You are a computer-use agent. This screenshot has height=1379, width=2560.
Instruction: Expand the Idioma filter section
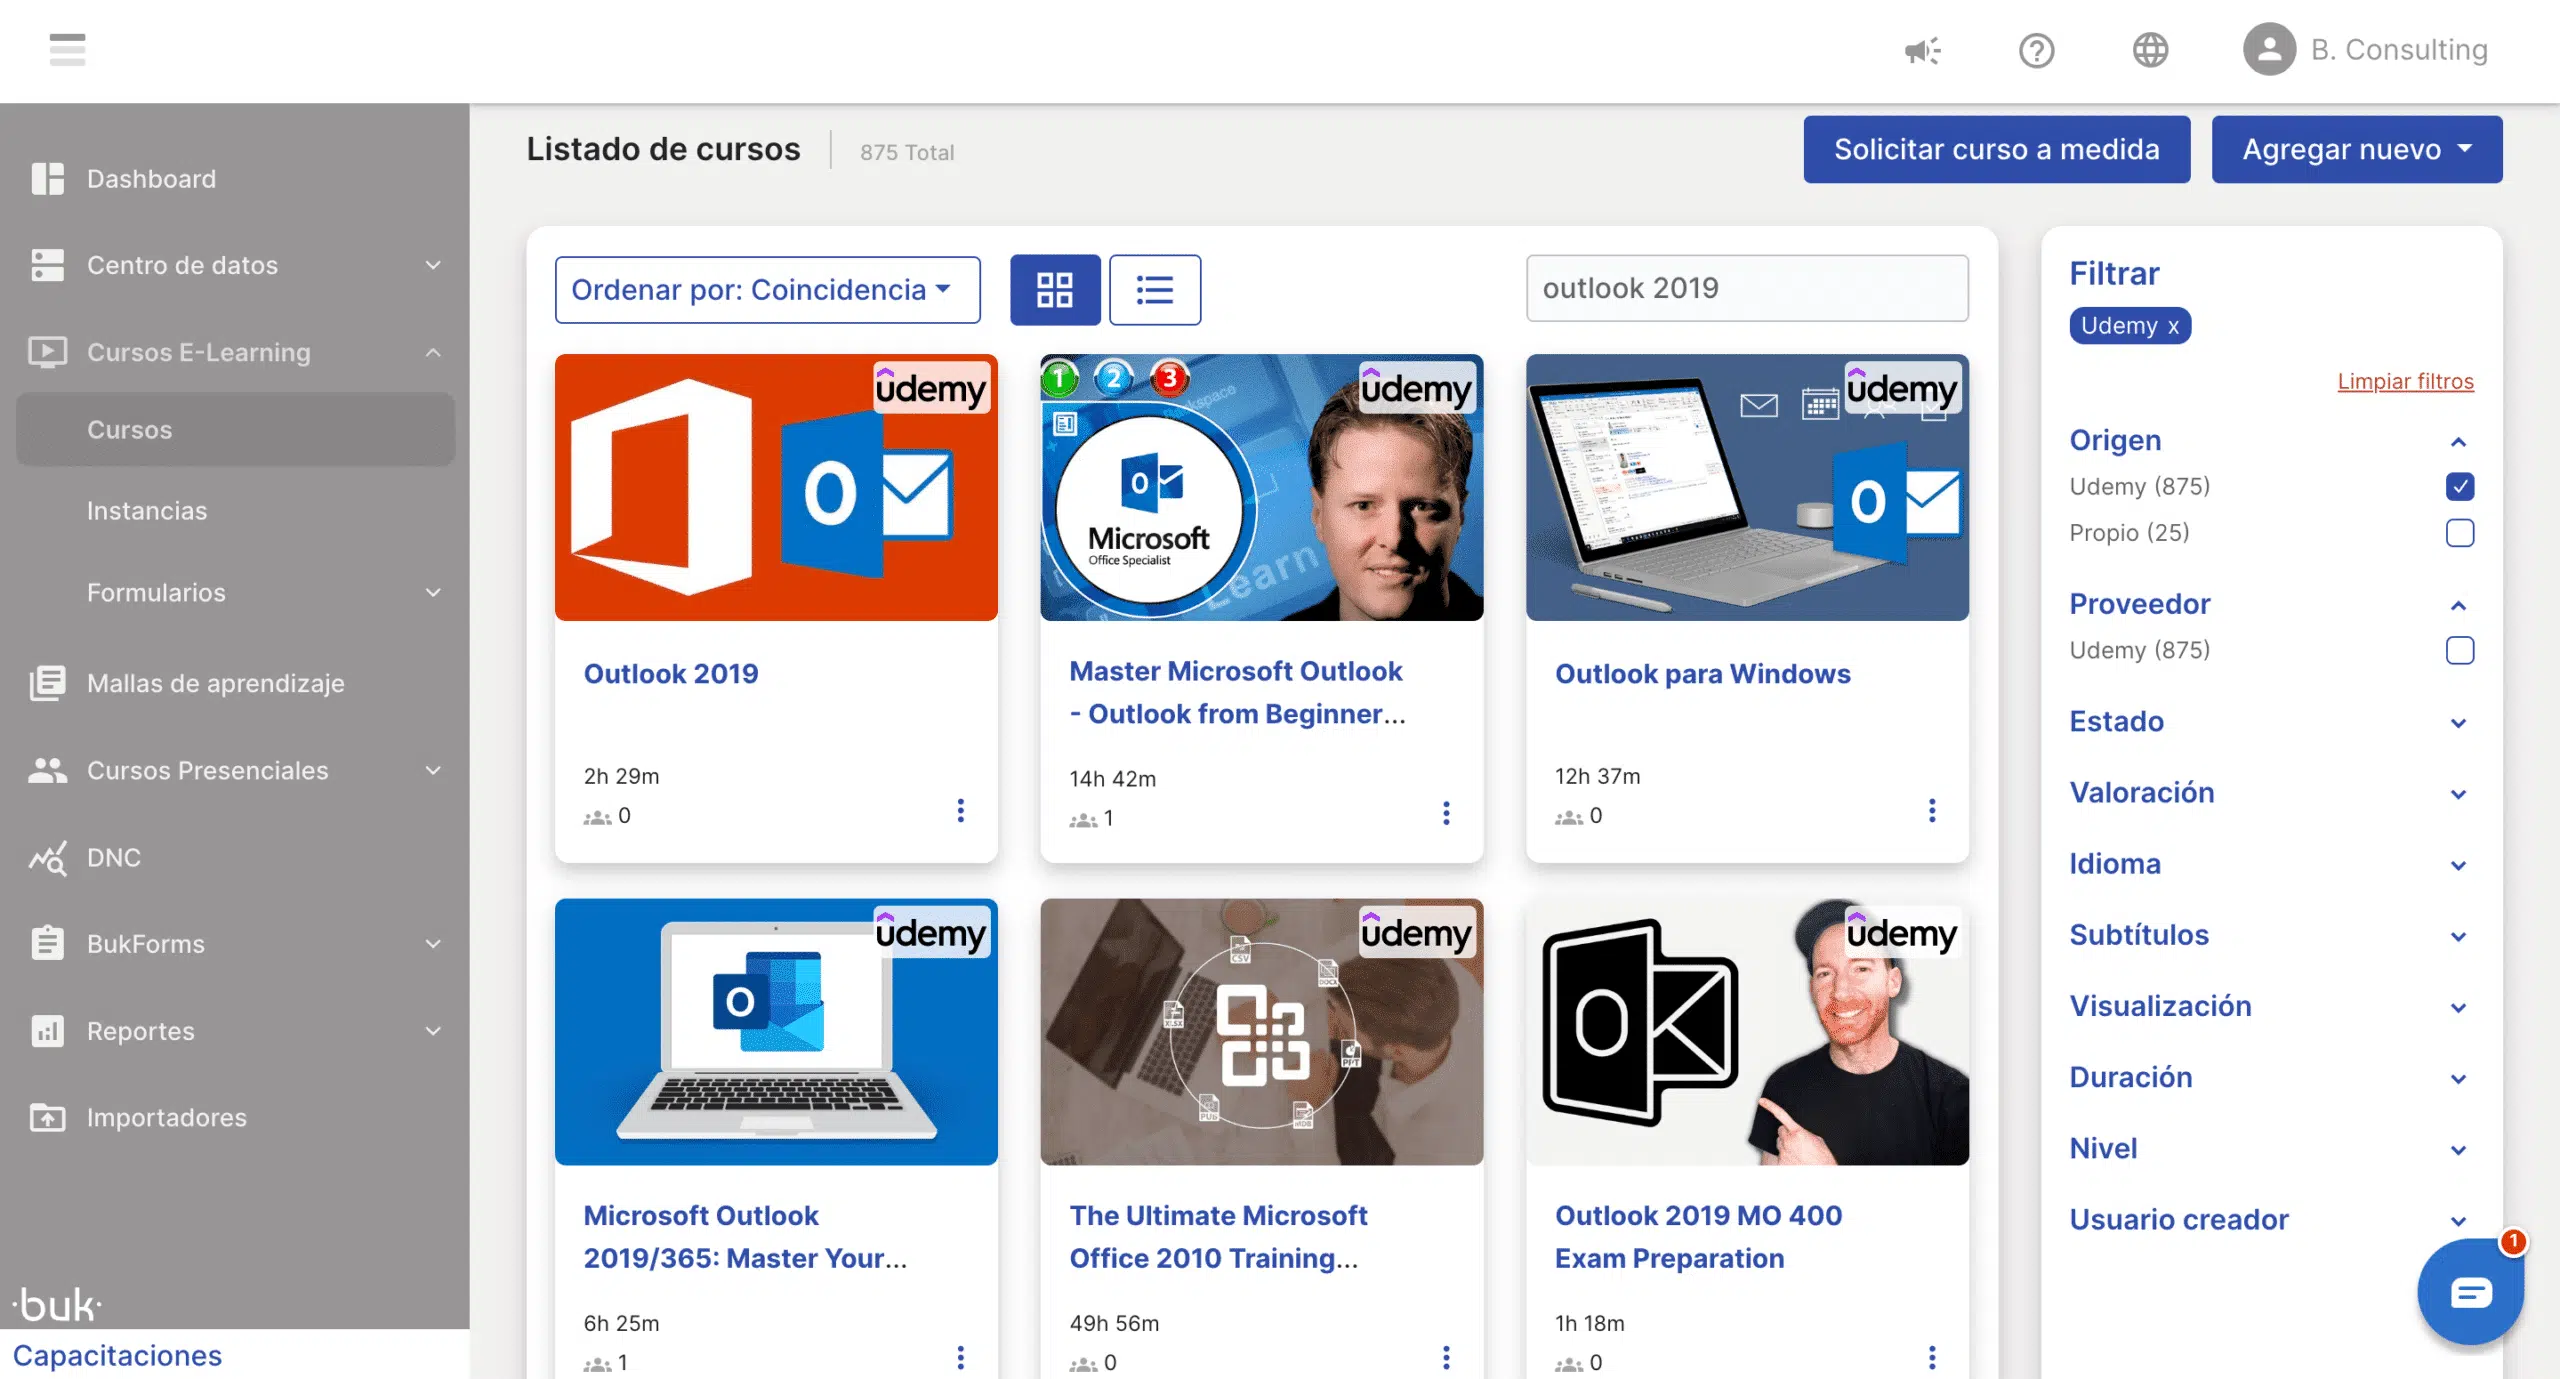(x=2459, y=865)
